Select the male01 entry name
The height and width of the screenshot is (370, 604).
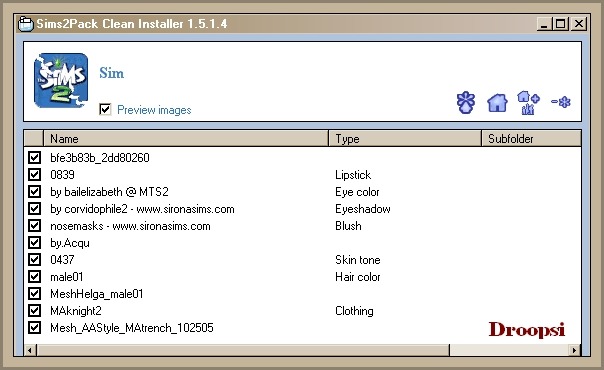tap(67, 276)
